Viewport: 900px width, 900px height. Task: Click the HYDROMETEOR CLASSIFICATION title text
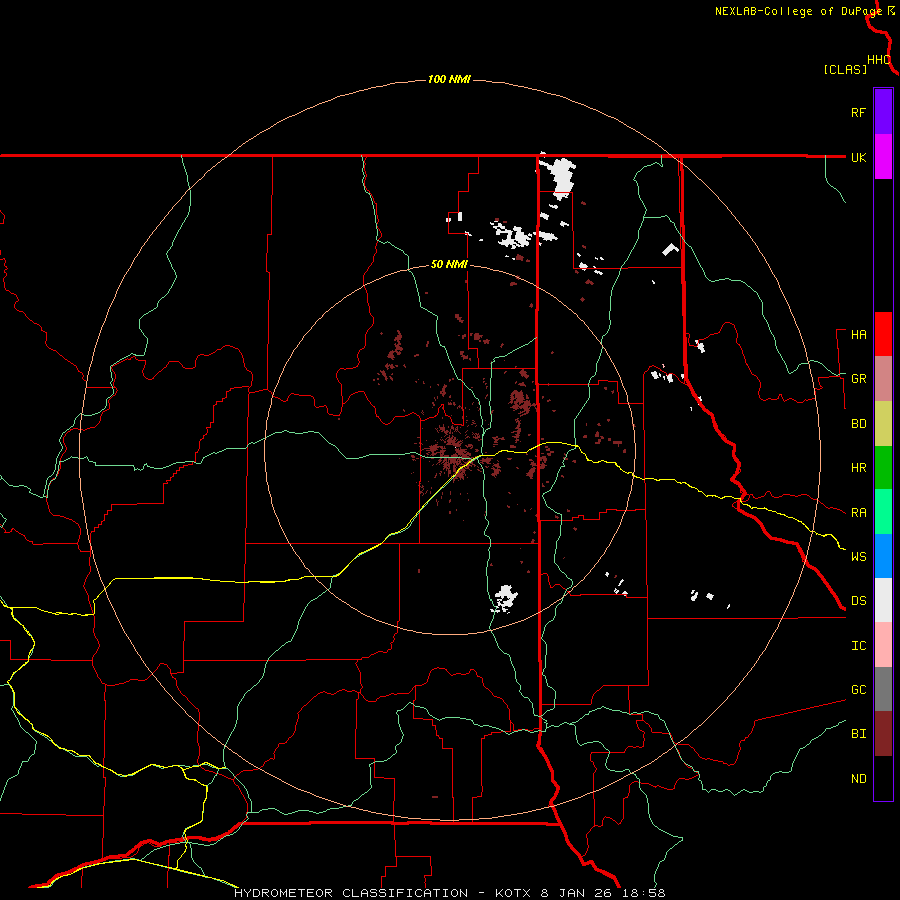(351, 893)
